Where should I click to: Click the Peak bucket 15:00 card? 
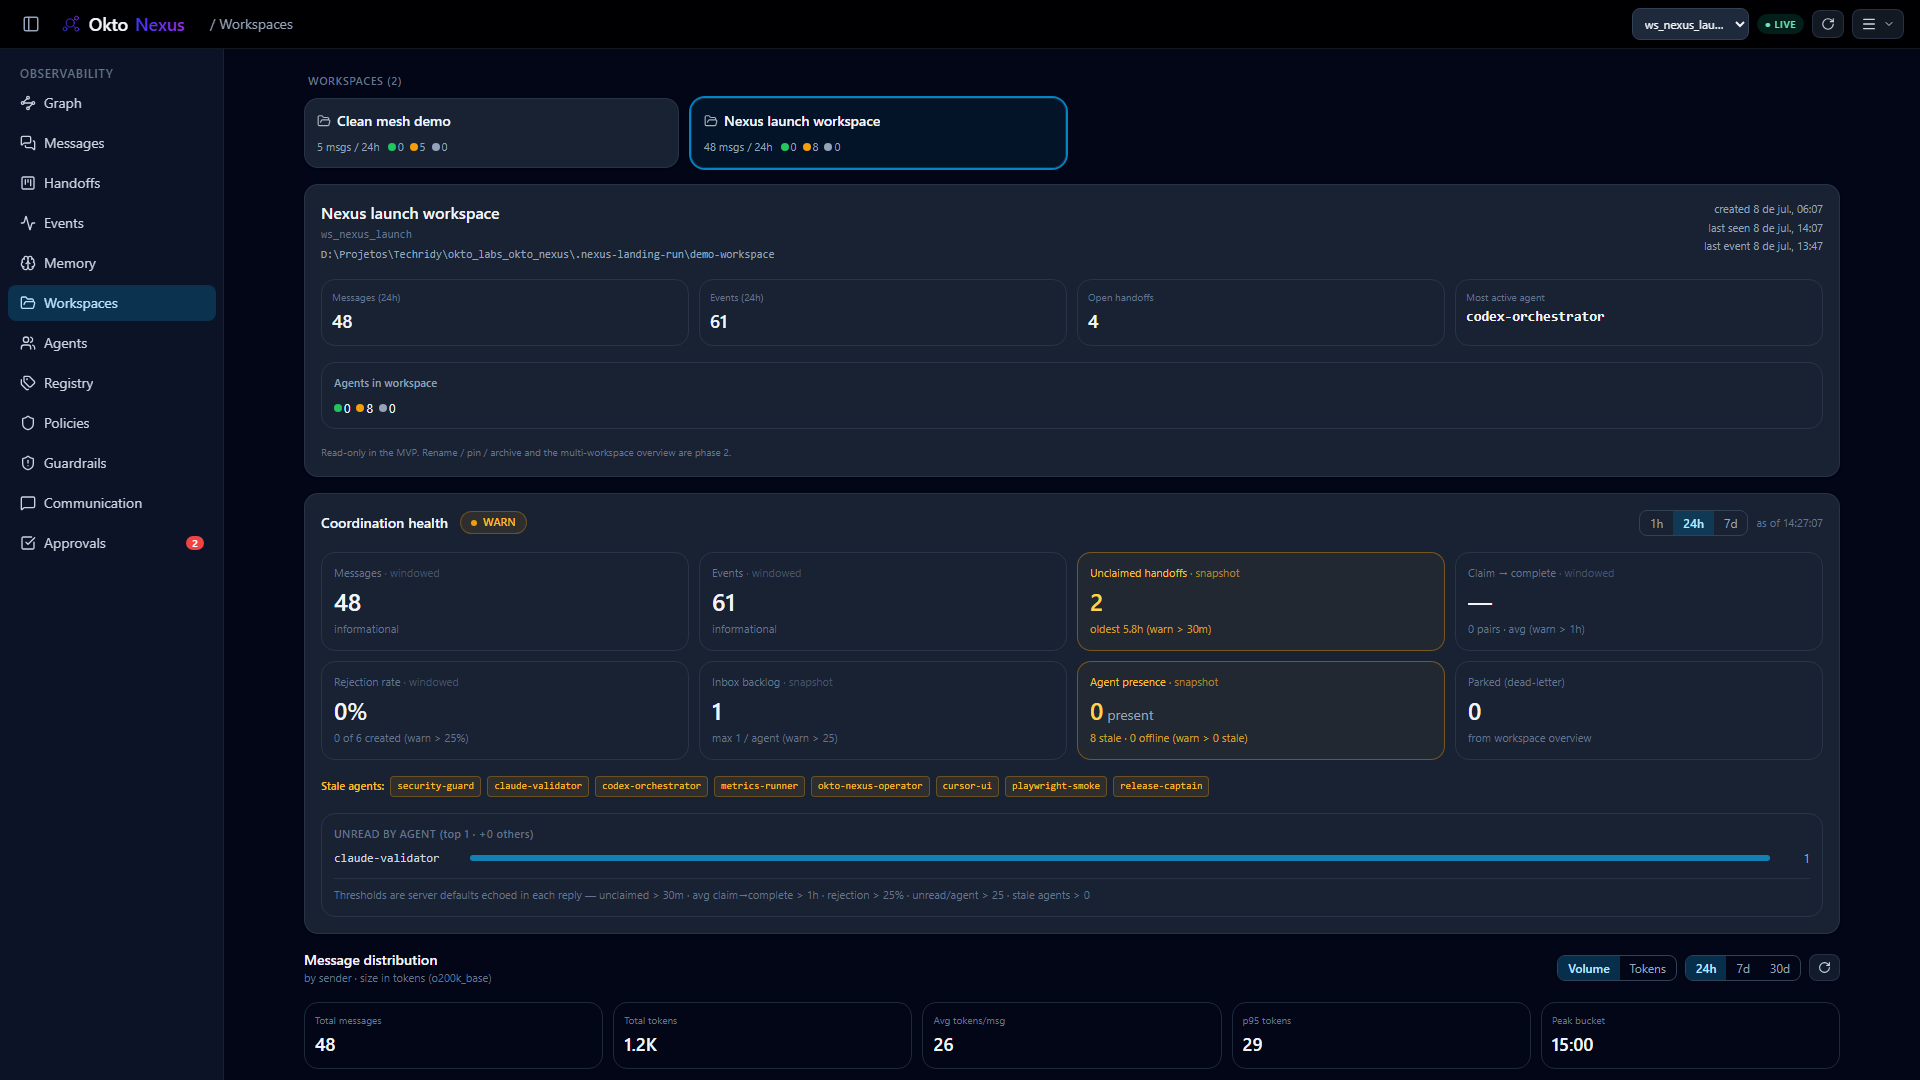coord(1690,1035)
